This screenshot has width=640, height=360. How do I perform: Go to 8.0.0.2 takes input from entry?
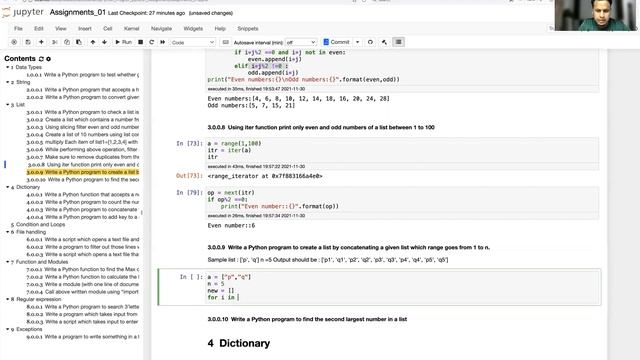(83, 314)
